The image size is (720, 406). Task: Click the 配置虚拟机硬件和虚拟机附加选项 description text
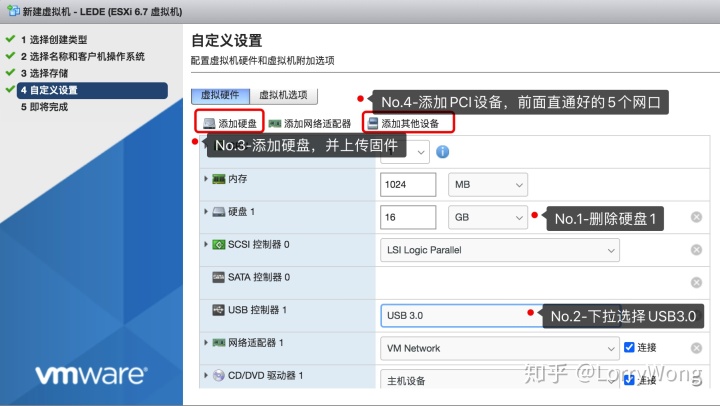click(x=263, y=61)
